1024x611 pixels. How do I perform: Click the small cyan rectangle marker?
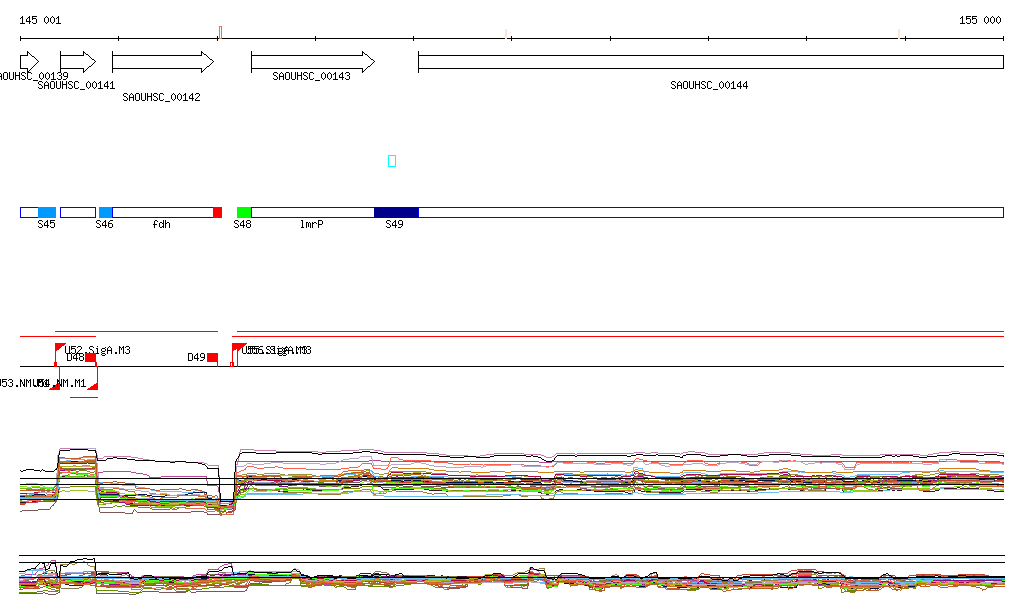point(392,161)
